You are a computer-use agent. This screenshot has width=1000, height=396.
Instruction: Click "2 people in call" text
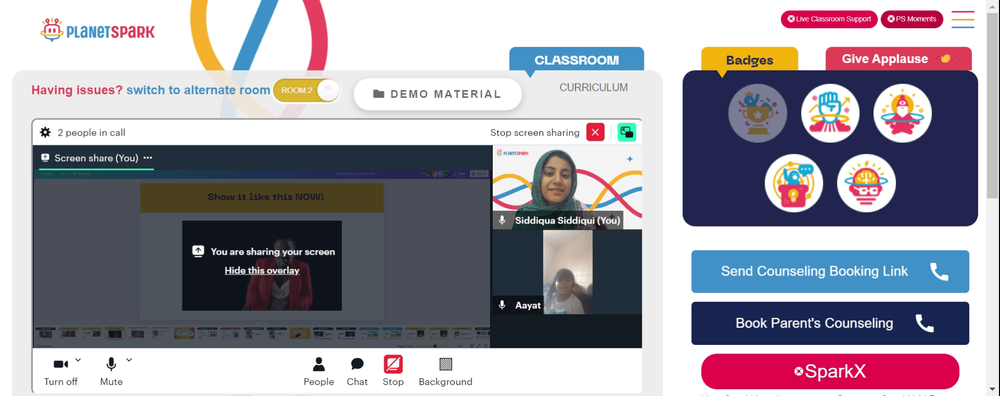tap(91, 133)
